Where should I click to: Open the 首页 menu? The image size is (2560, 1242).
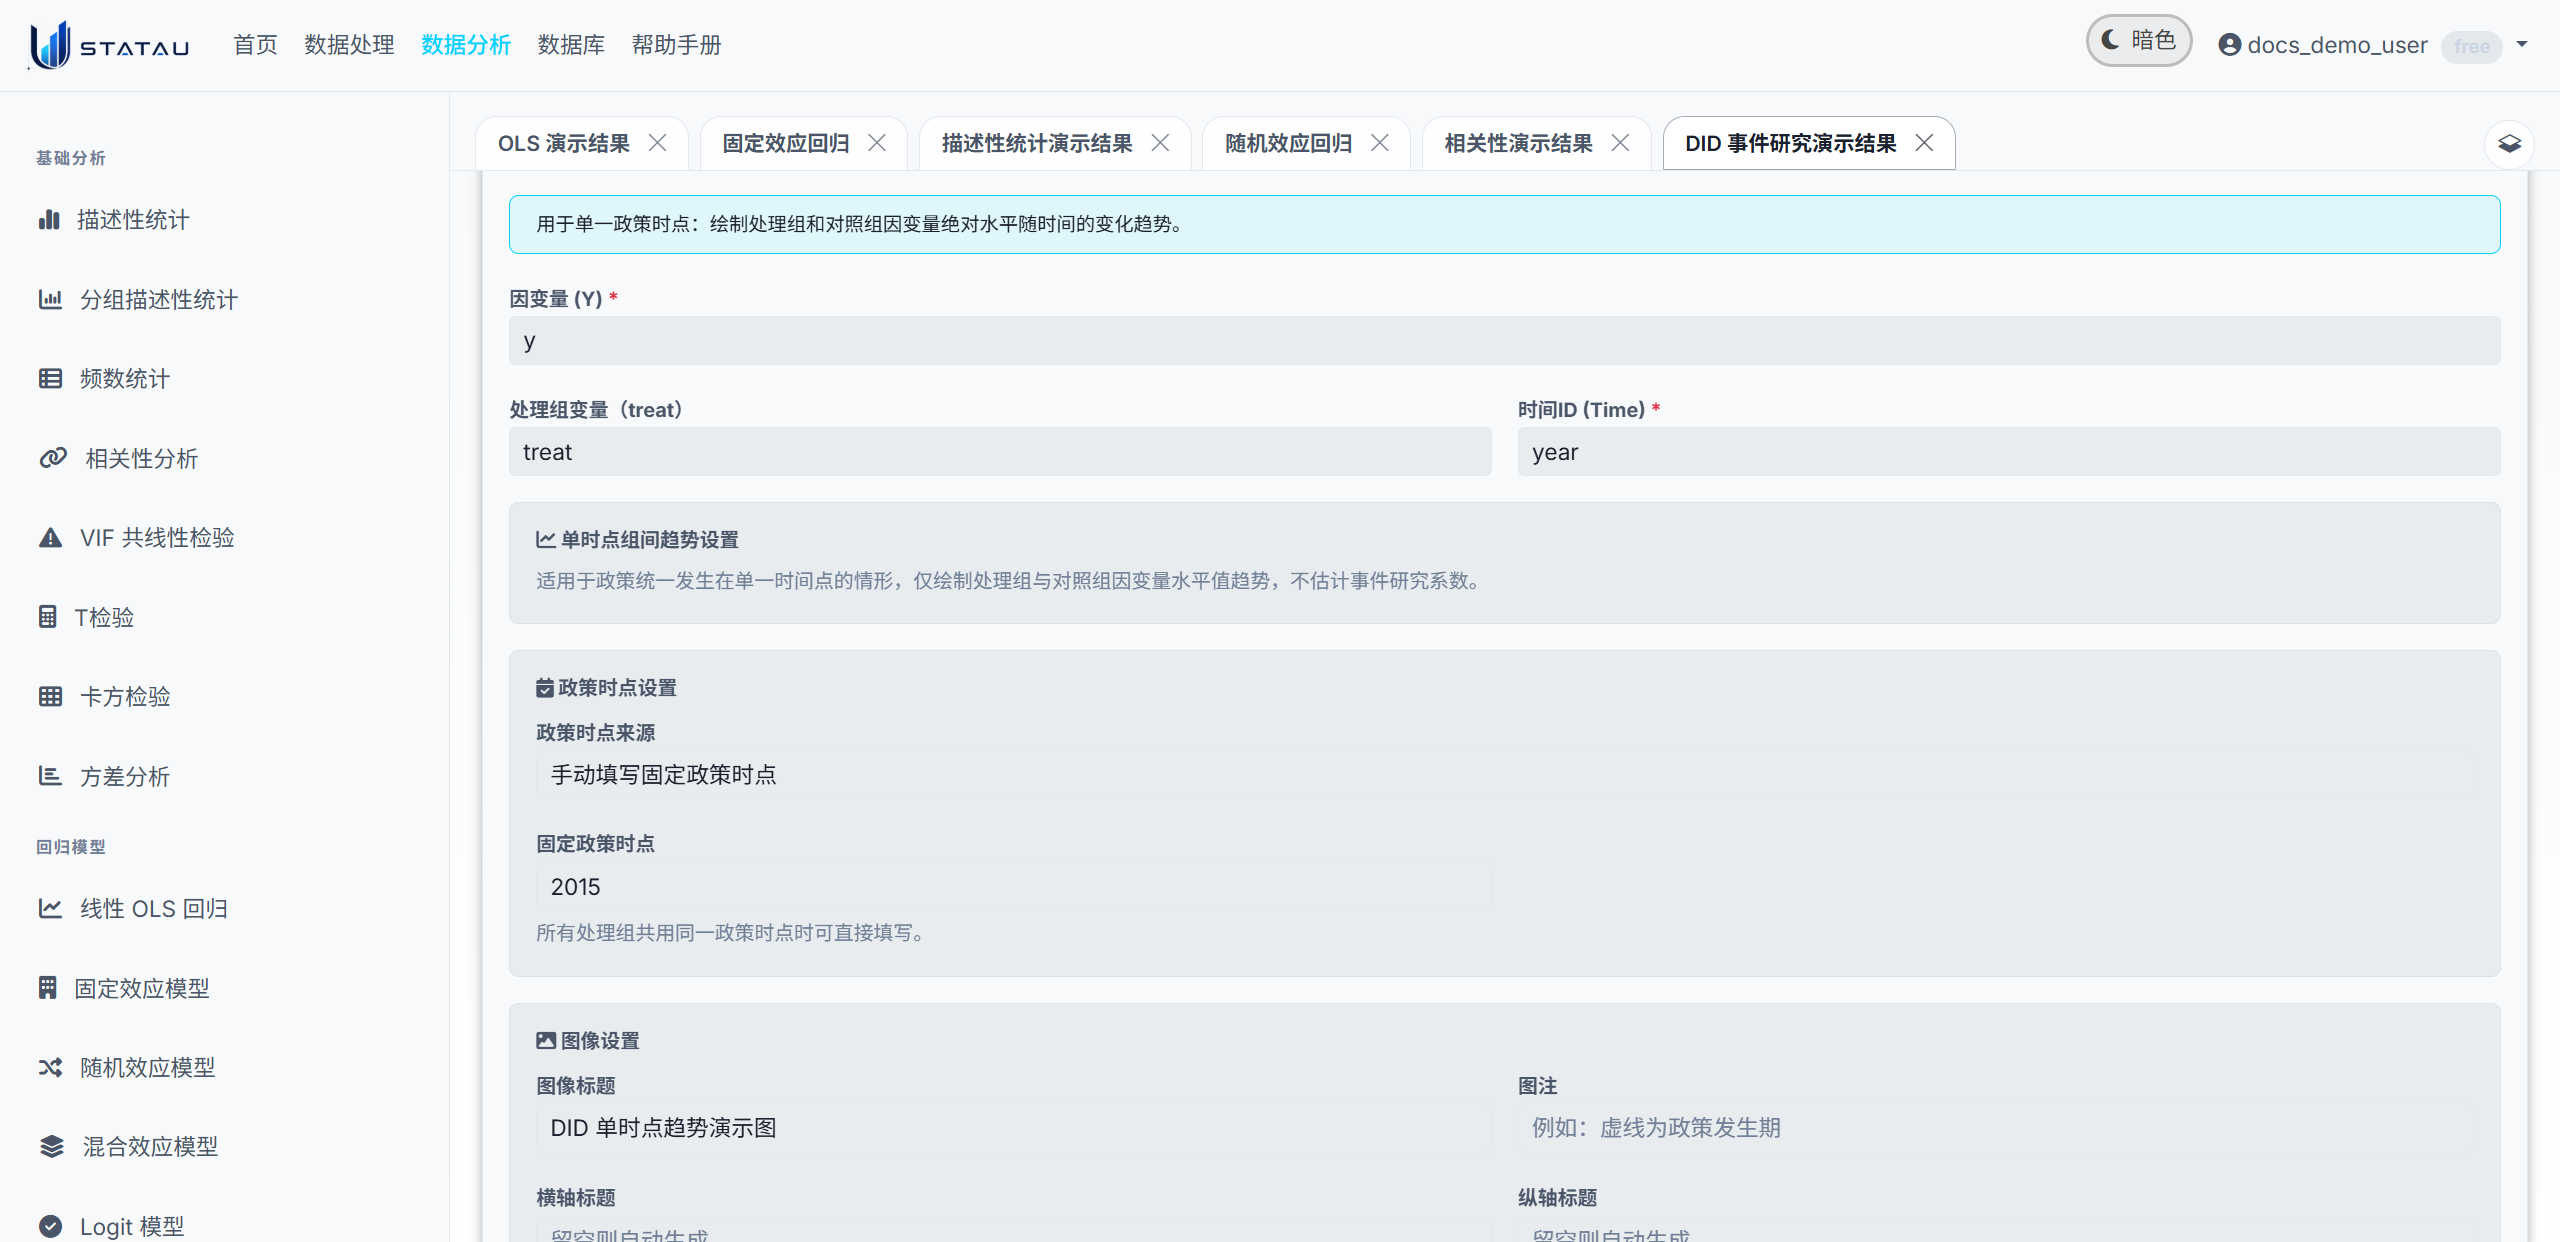coord(255,45)
